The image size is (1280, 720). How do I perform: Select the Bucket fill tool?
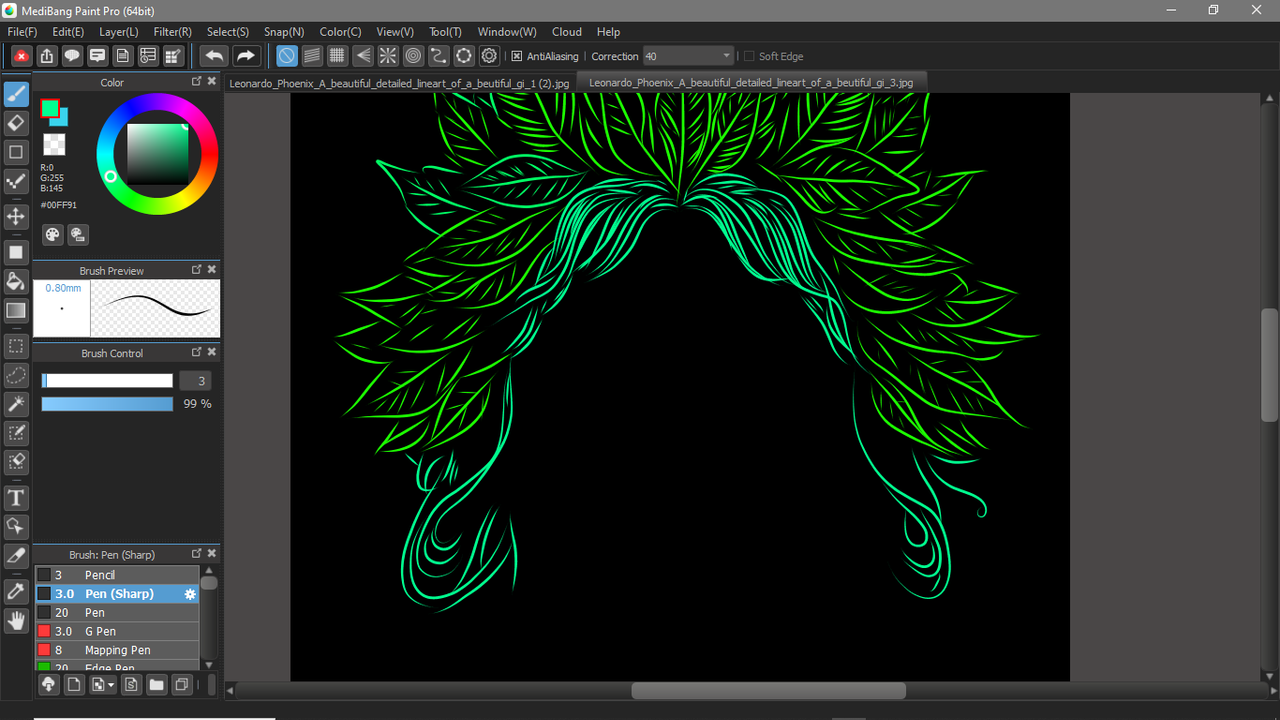[16, 281]
